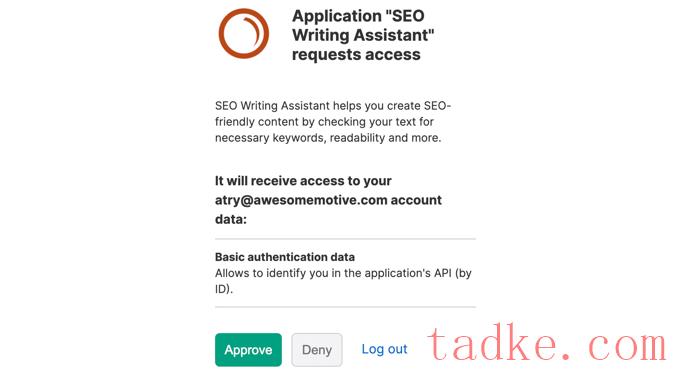Click the word 'account' after the email
Viewport: 680px width, 373px height.
pyautogui.click(x=416, y=200)
